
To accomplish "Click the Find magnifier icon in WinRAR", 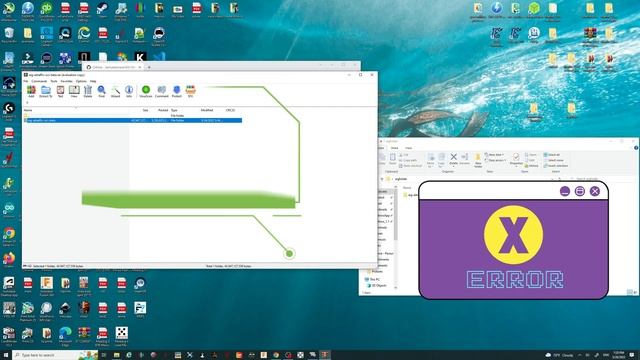I will (x=102, y=91).
